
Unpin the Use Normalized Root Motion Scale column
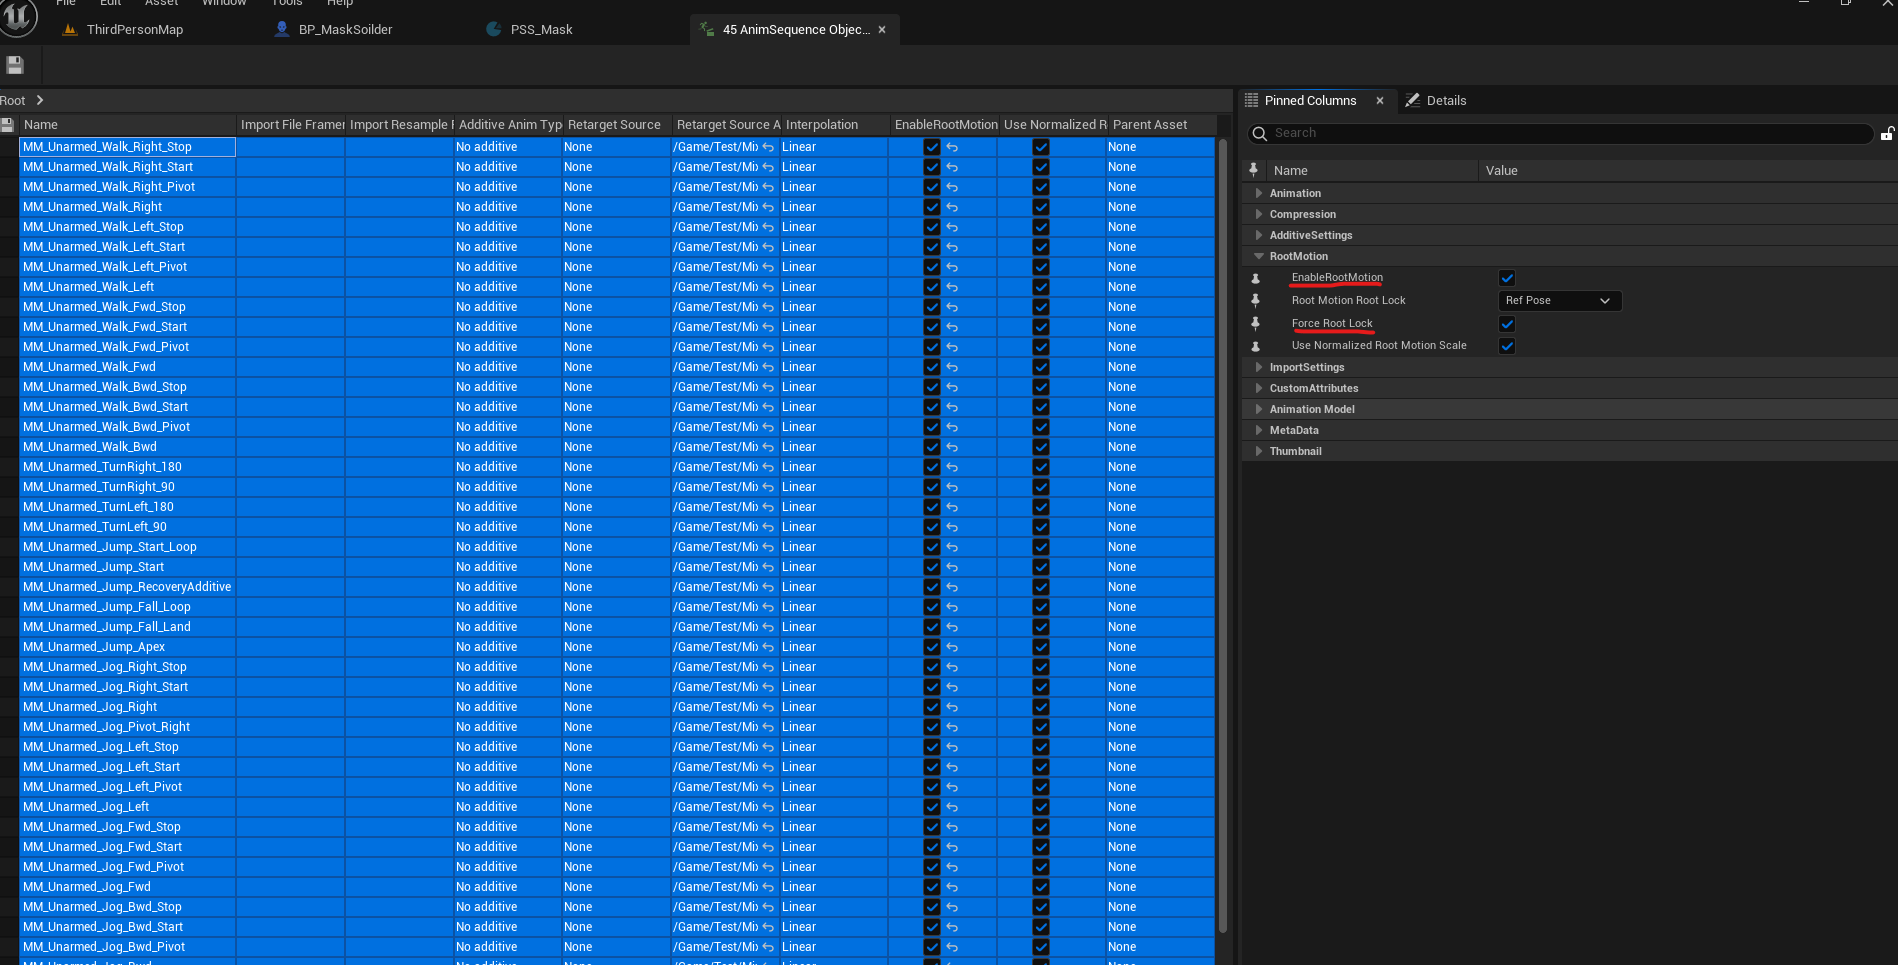tap(1256, 346)
